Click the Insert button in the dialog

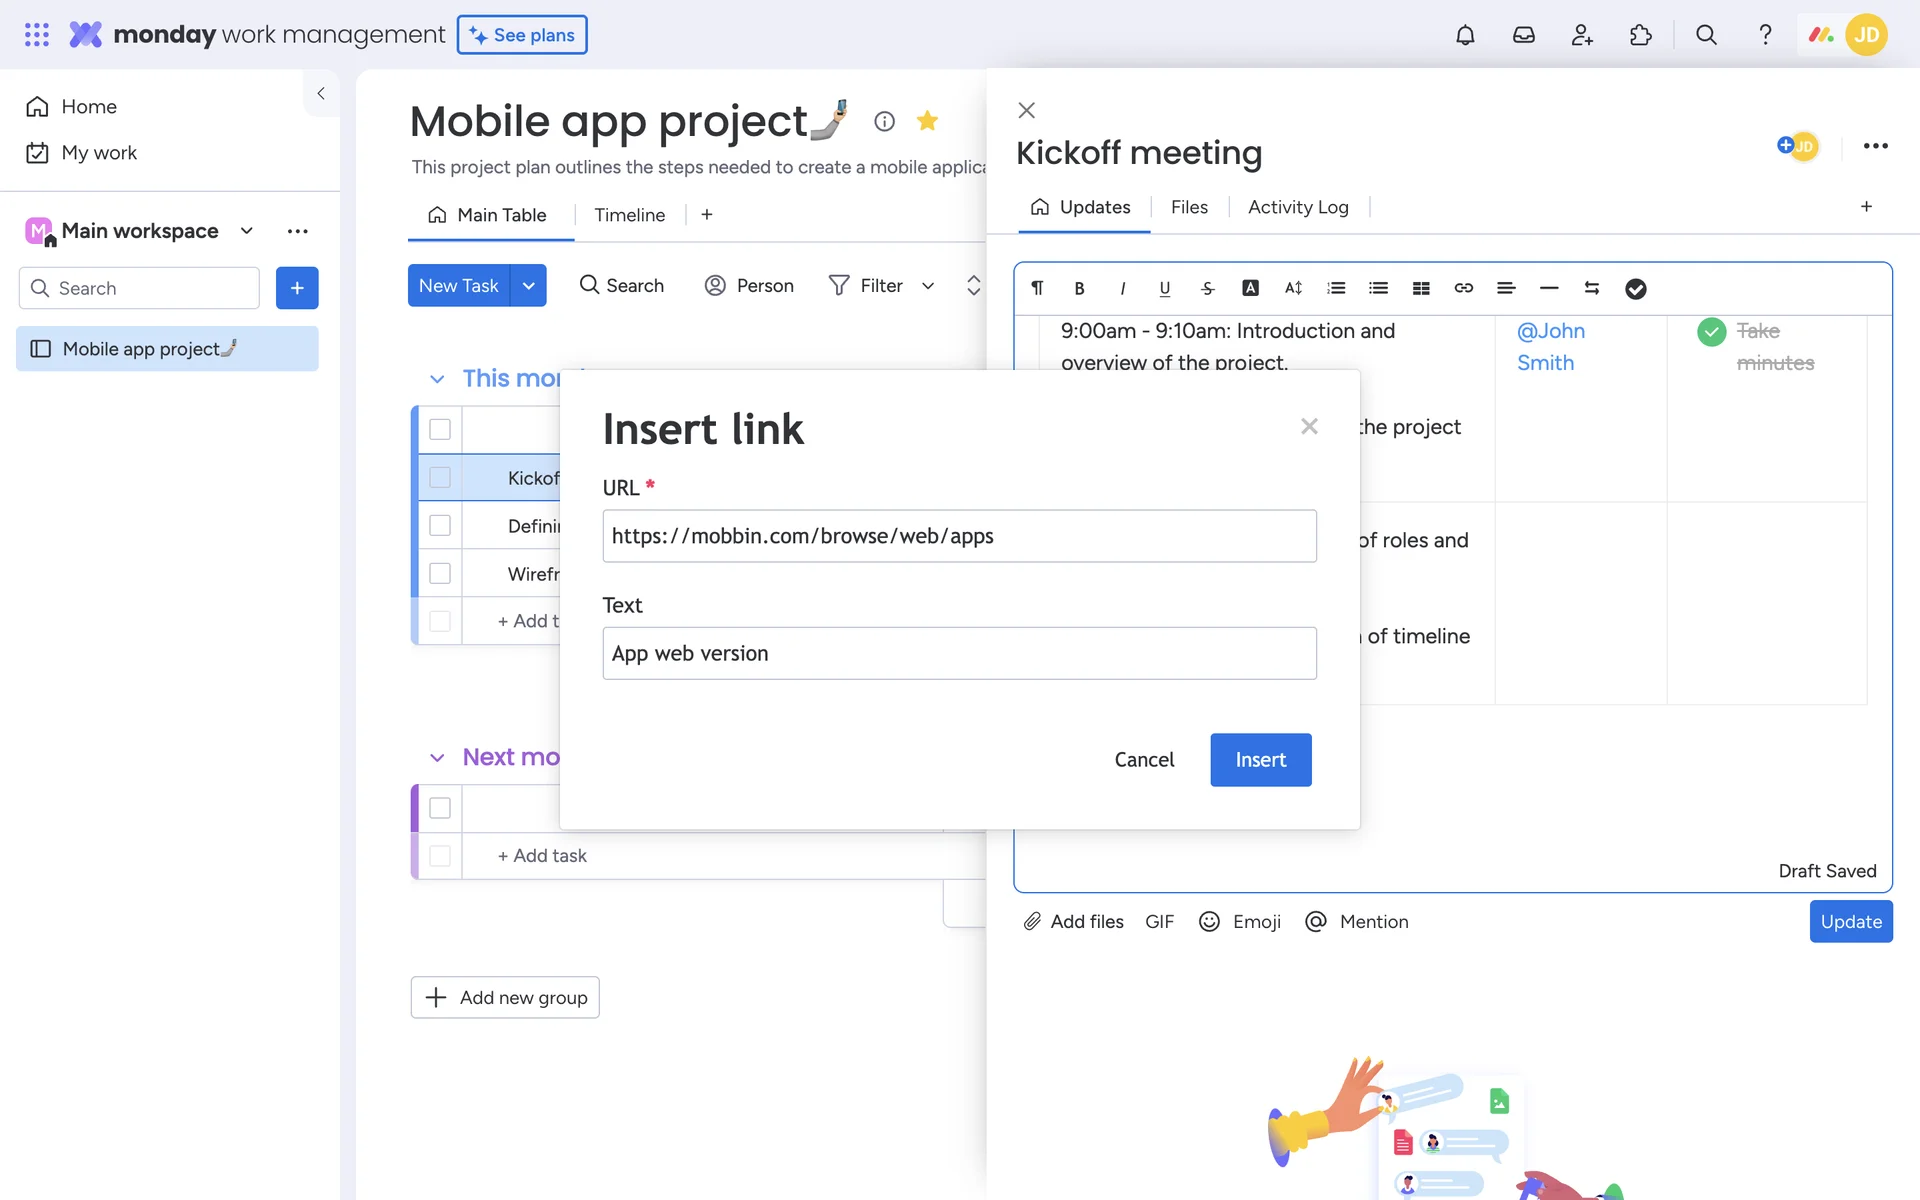[1260, 760]
